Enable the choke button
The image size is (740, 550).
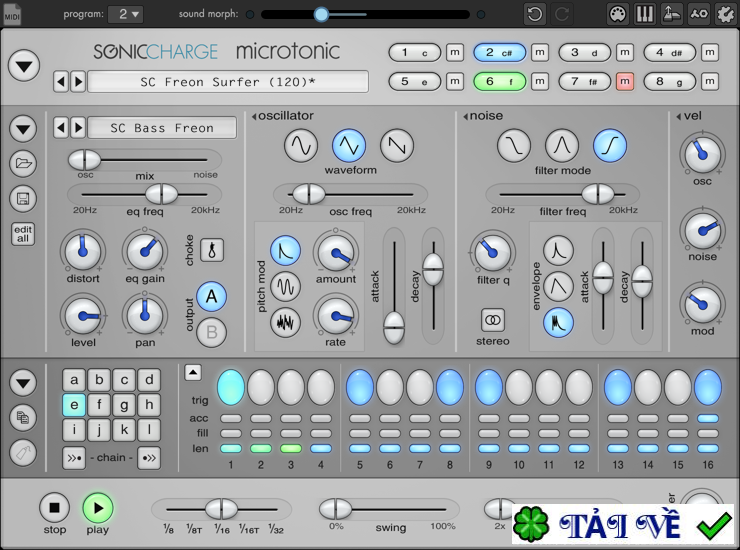pos(212,249)
